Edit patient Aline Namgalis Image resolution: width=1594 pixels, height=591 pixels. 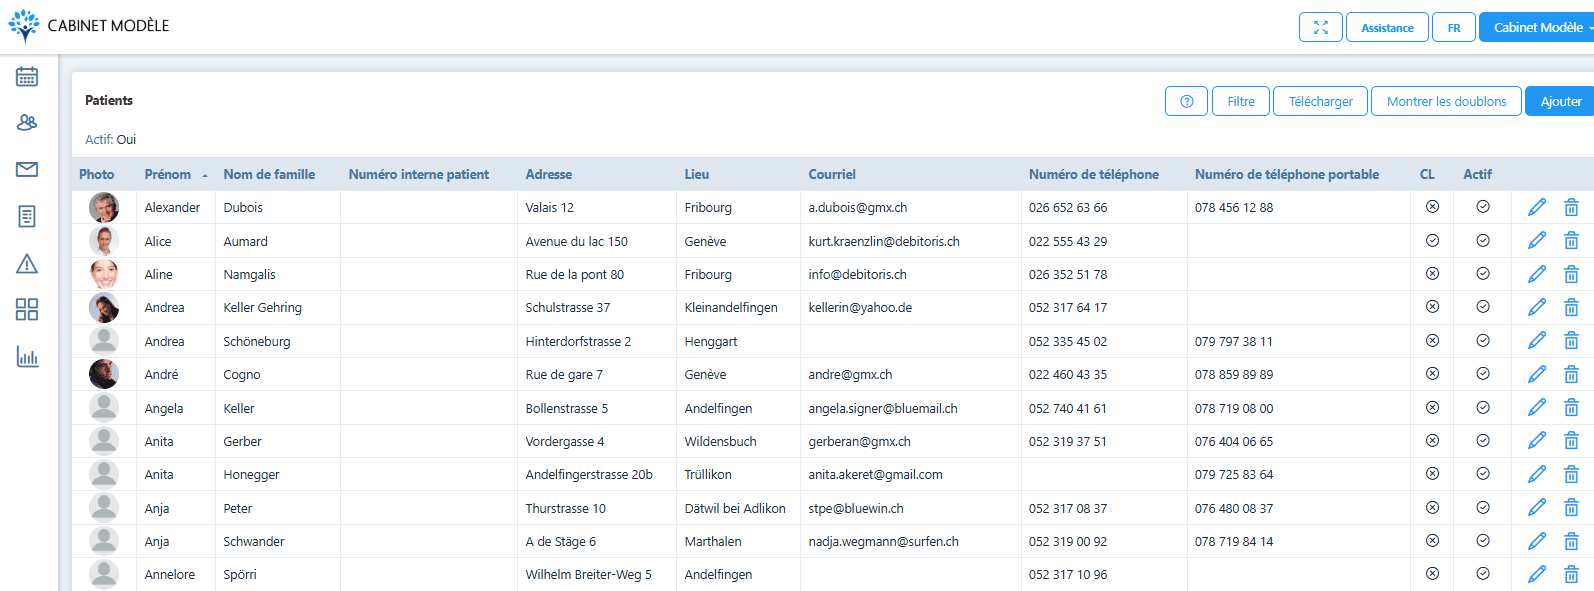point(1537,274)
